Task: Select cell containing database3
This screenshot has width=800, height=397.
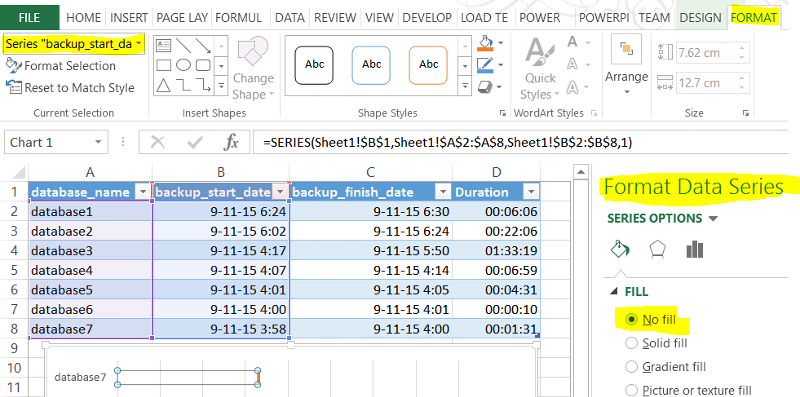Action: coord(90,251)
